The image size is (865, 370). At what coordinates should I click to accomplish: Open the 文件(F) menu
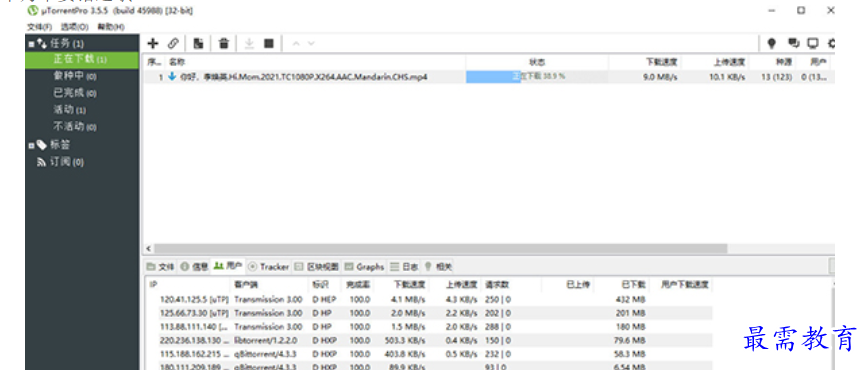click(x=39, y=26)
